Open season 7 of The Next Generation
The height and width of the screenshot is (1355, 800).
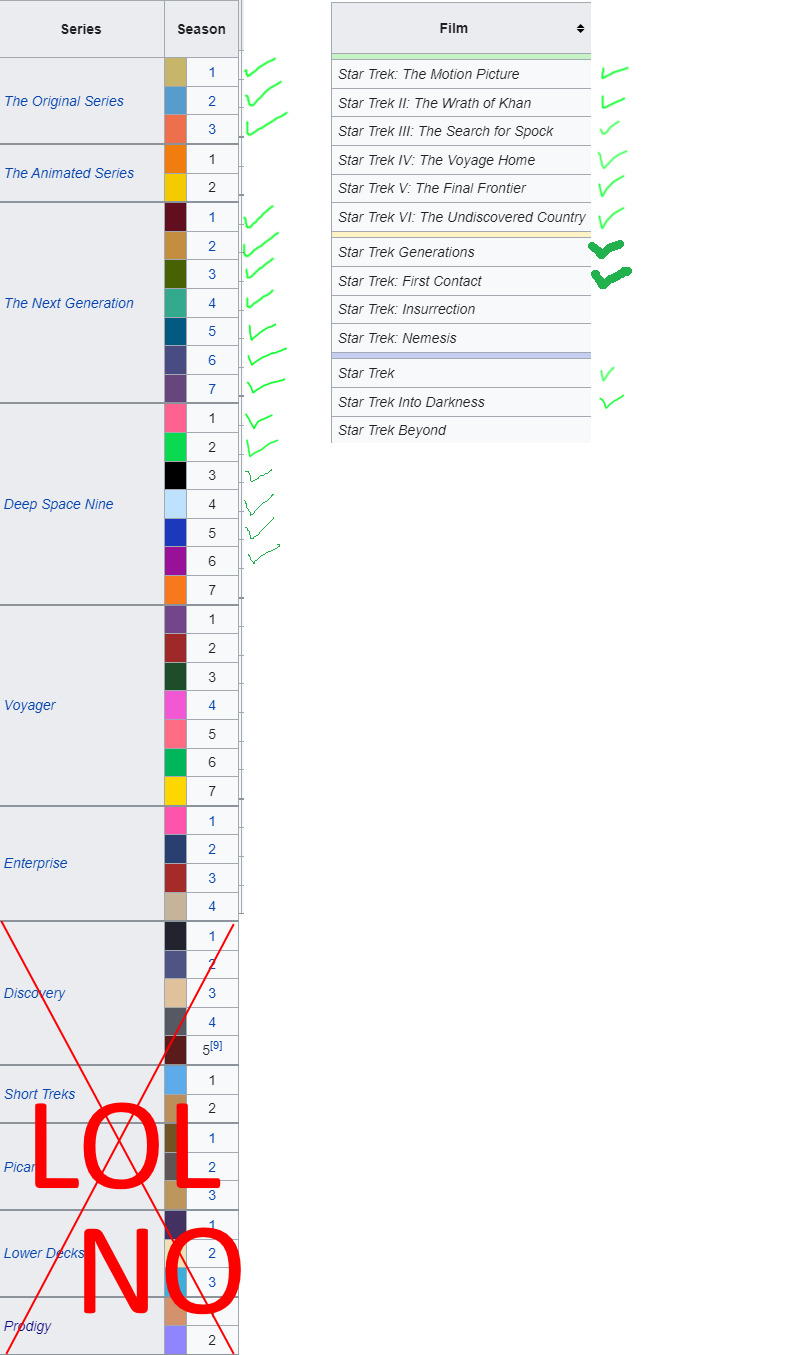pyautogui.click(x=212, y=389)
